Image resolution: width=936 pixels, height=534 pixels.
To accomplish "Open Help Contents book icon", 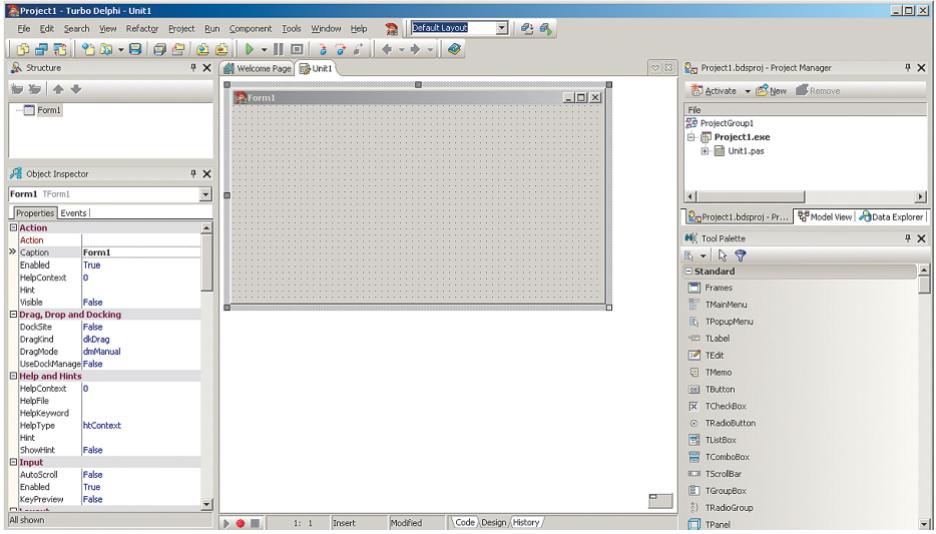I will click(x=454, y=49).
